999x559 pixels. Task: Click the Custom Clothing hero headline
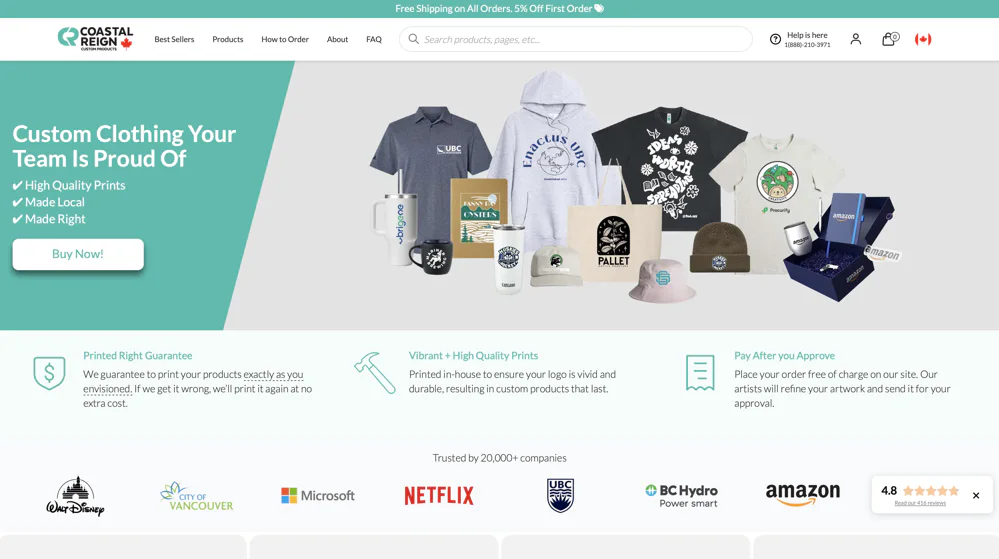124,146
